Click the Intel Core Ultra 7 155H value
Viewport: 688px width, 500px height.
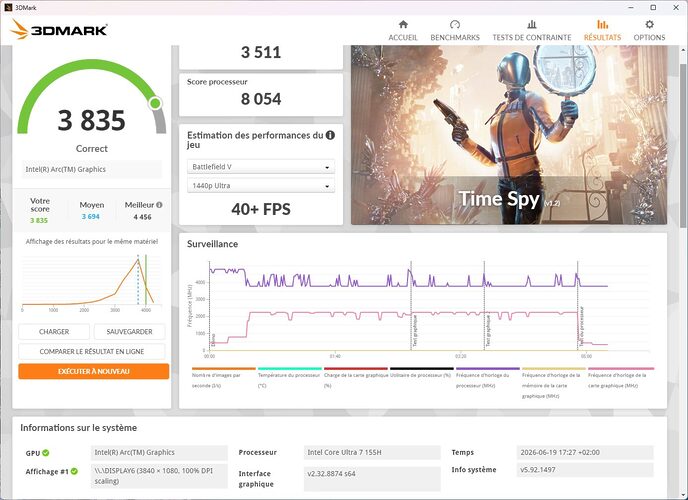[x=372, y=452]
